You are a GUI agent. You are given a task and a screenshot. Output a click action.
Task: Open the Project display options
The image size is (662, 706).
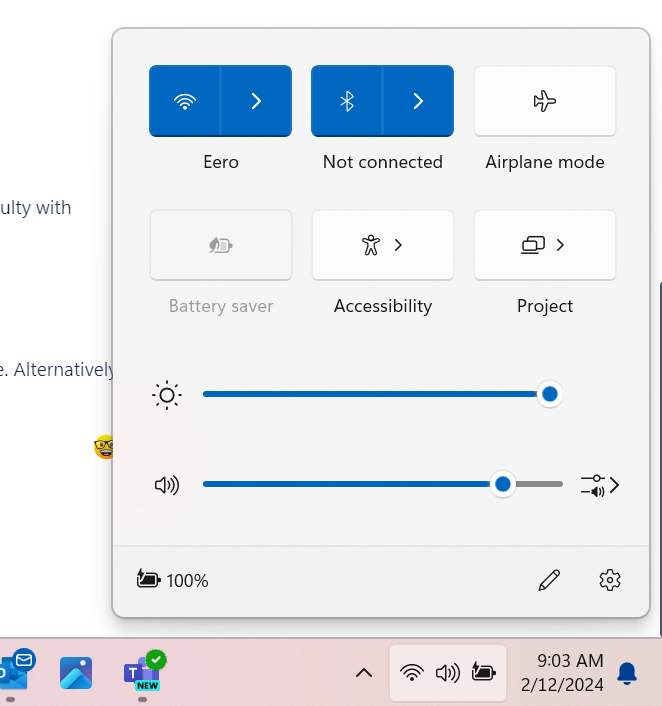(545, 245)
